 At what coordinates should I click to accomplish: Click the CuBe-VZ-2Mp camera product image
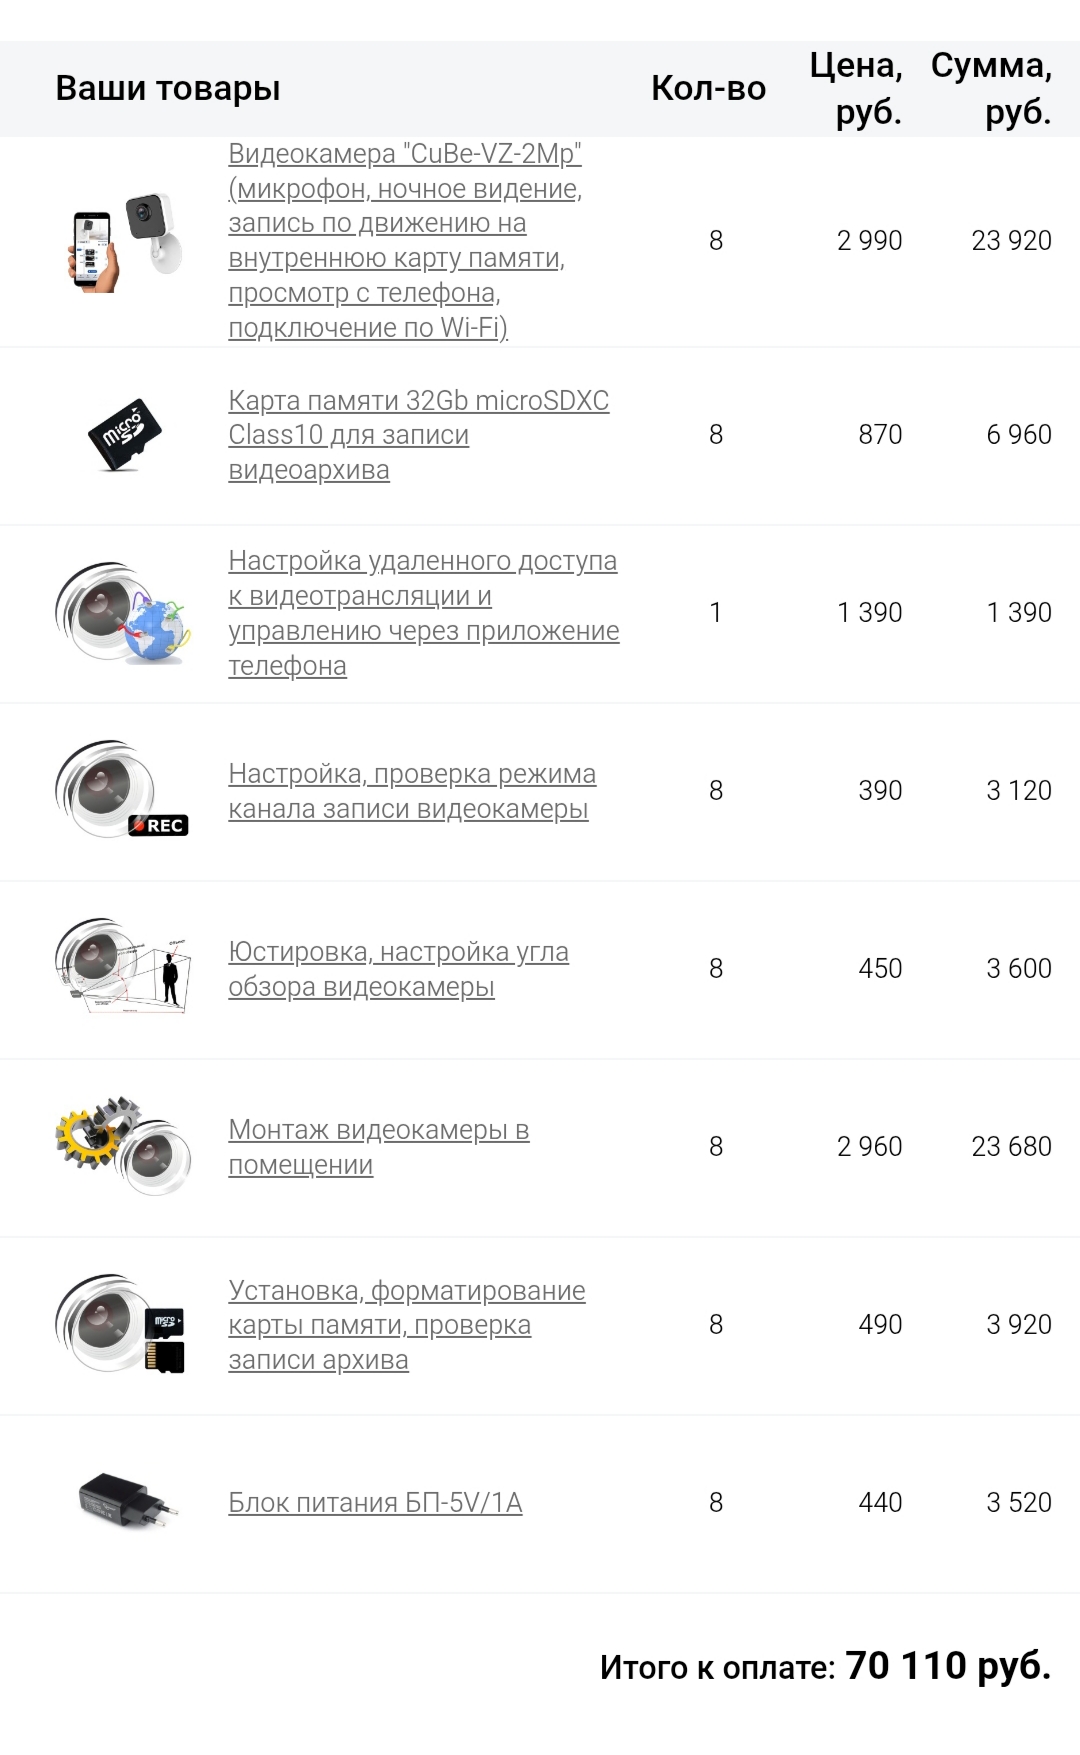pos(125,242)
